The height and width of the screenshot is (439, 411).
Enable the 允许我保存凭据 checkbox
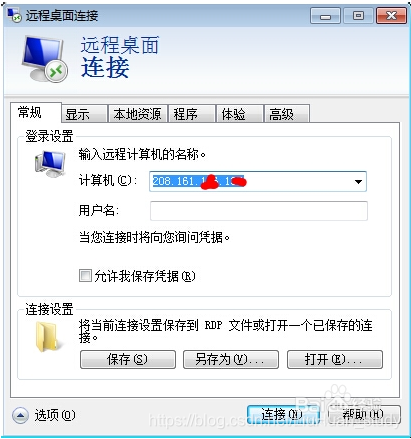(x=85, y=276)
